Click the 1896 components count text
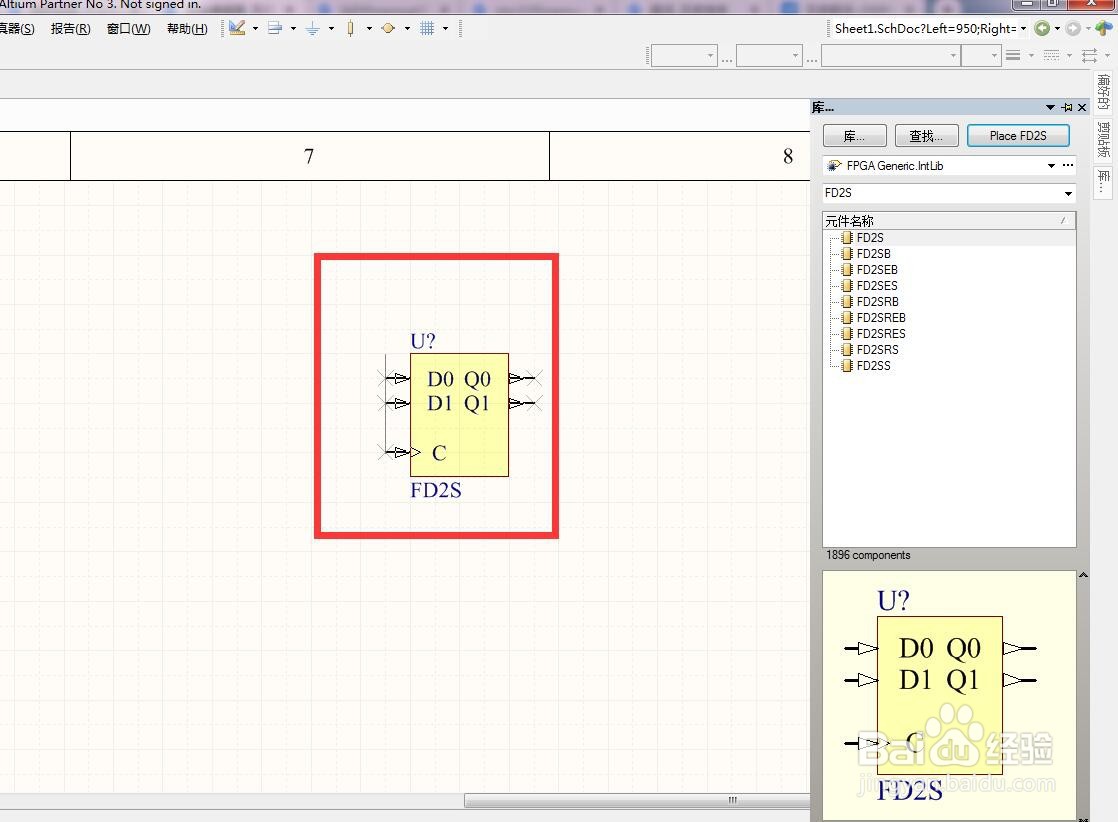This screenshot has height=822, width=1118. pyautogui.click(x=868, y=555)
